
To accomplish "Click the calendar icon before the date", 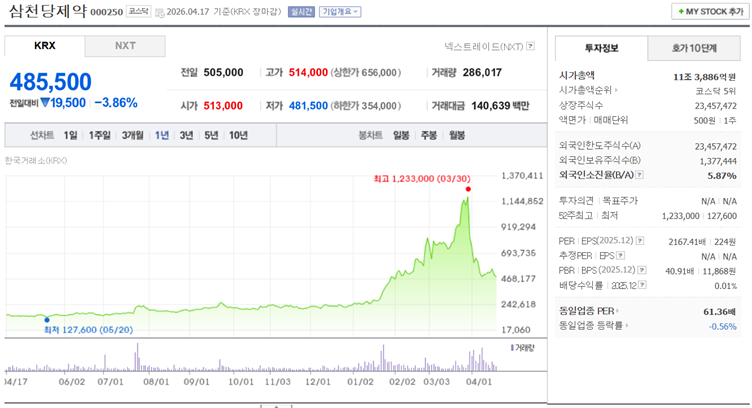I will pyautogui.click(x=160, y=12).
